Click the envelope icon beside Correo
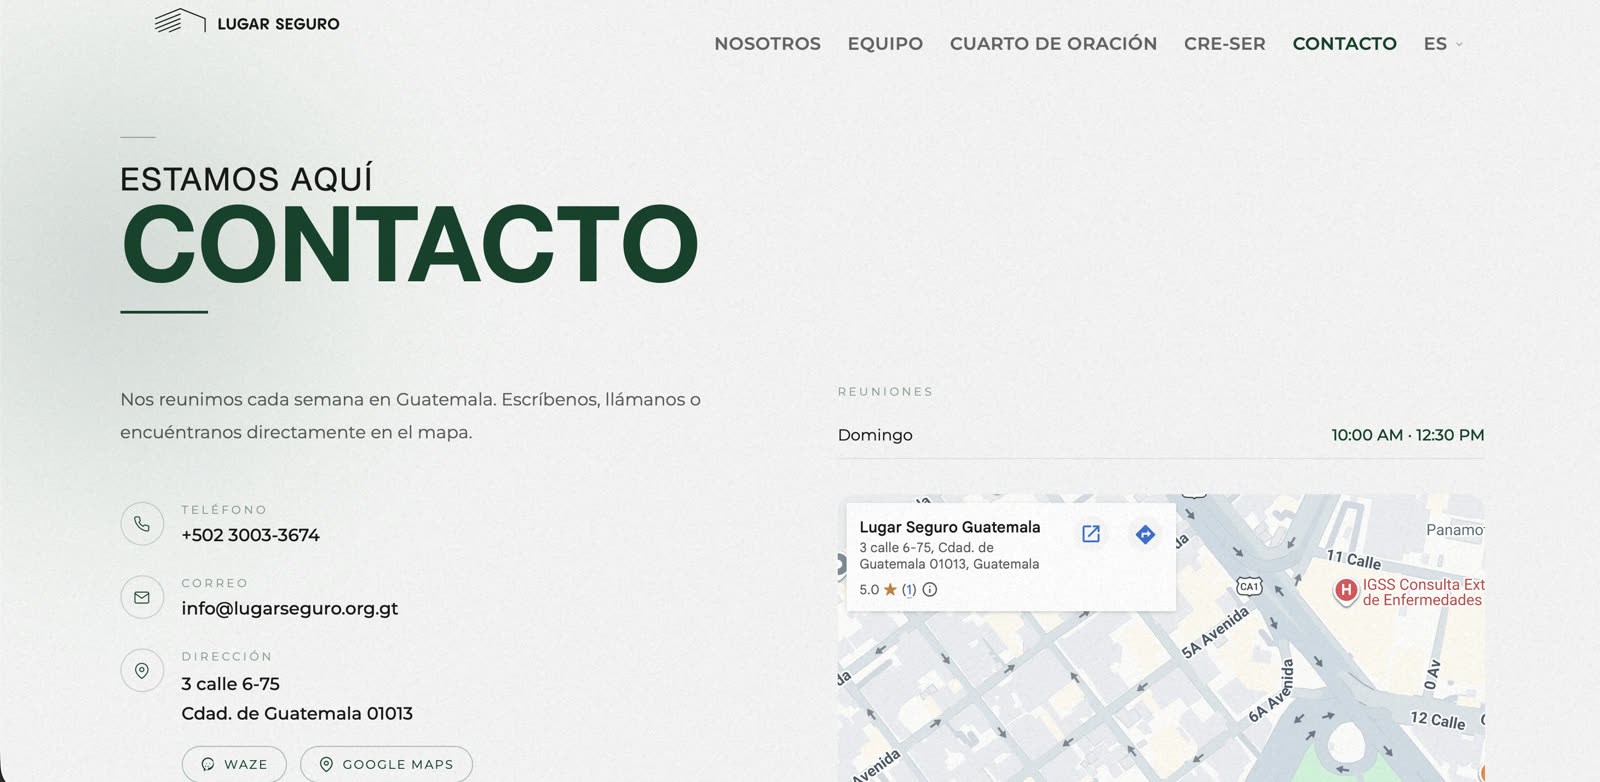 point(142,597)
